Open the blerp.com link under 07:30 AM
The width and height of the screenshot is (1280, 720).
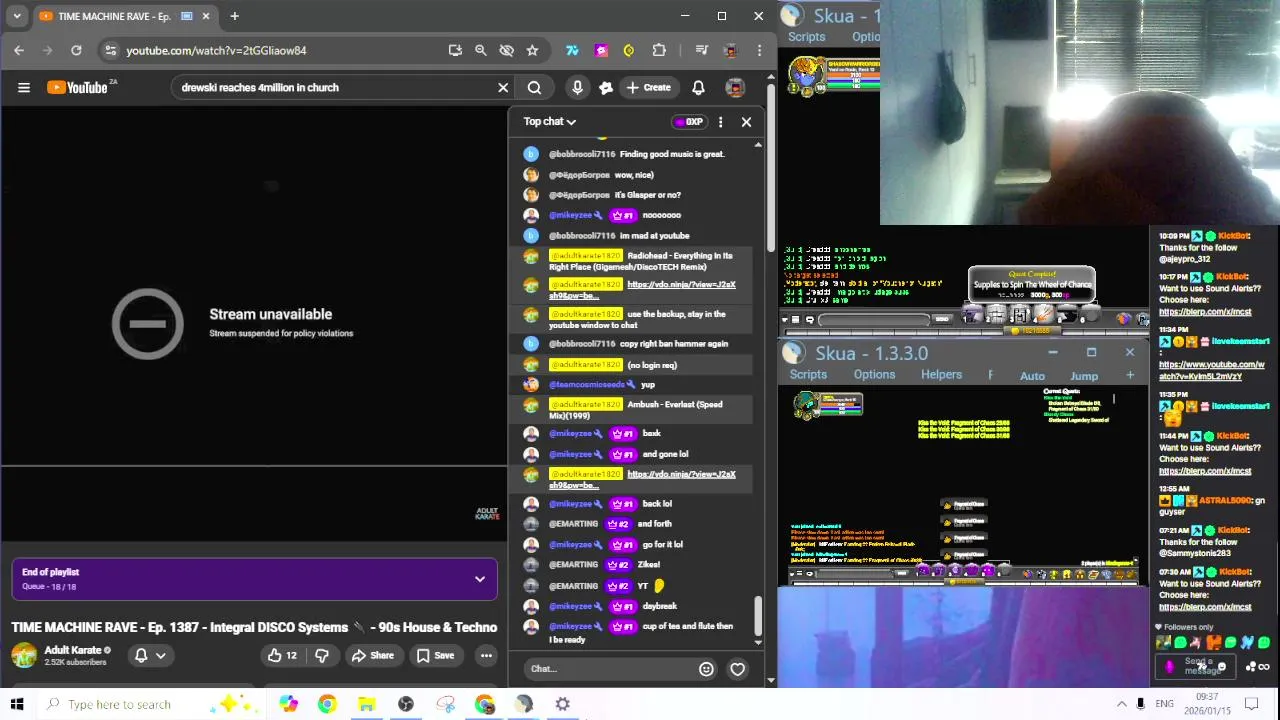1205,607
